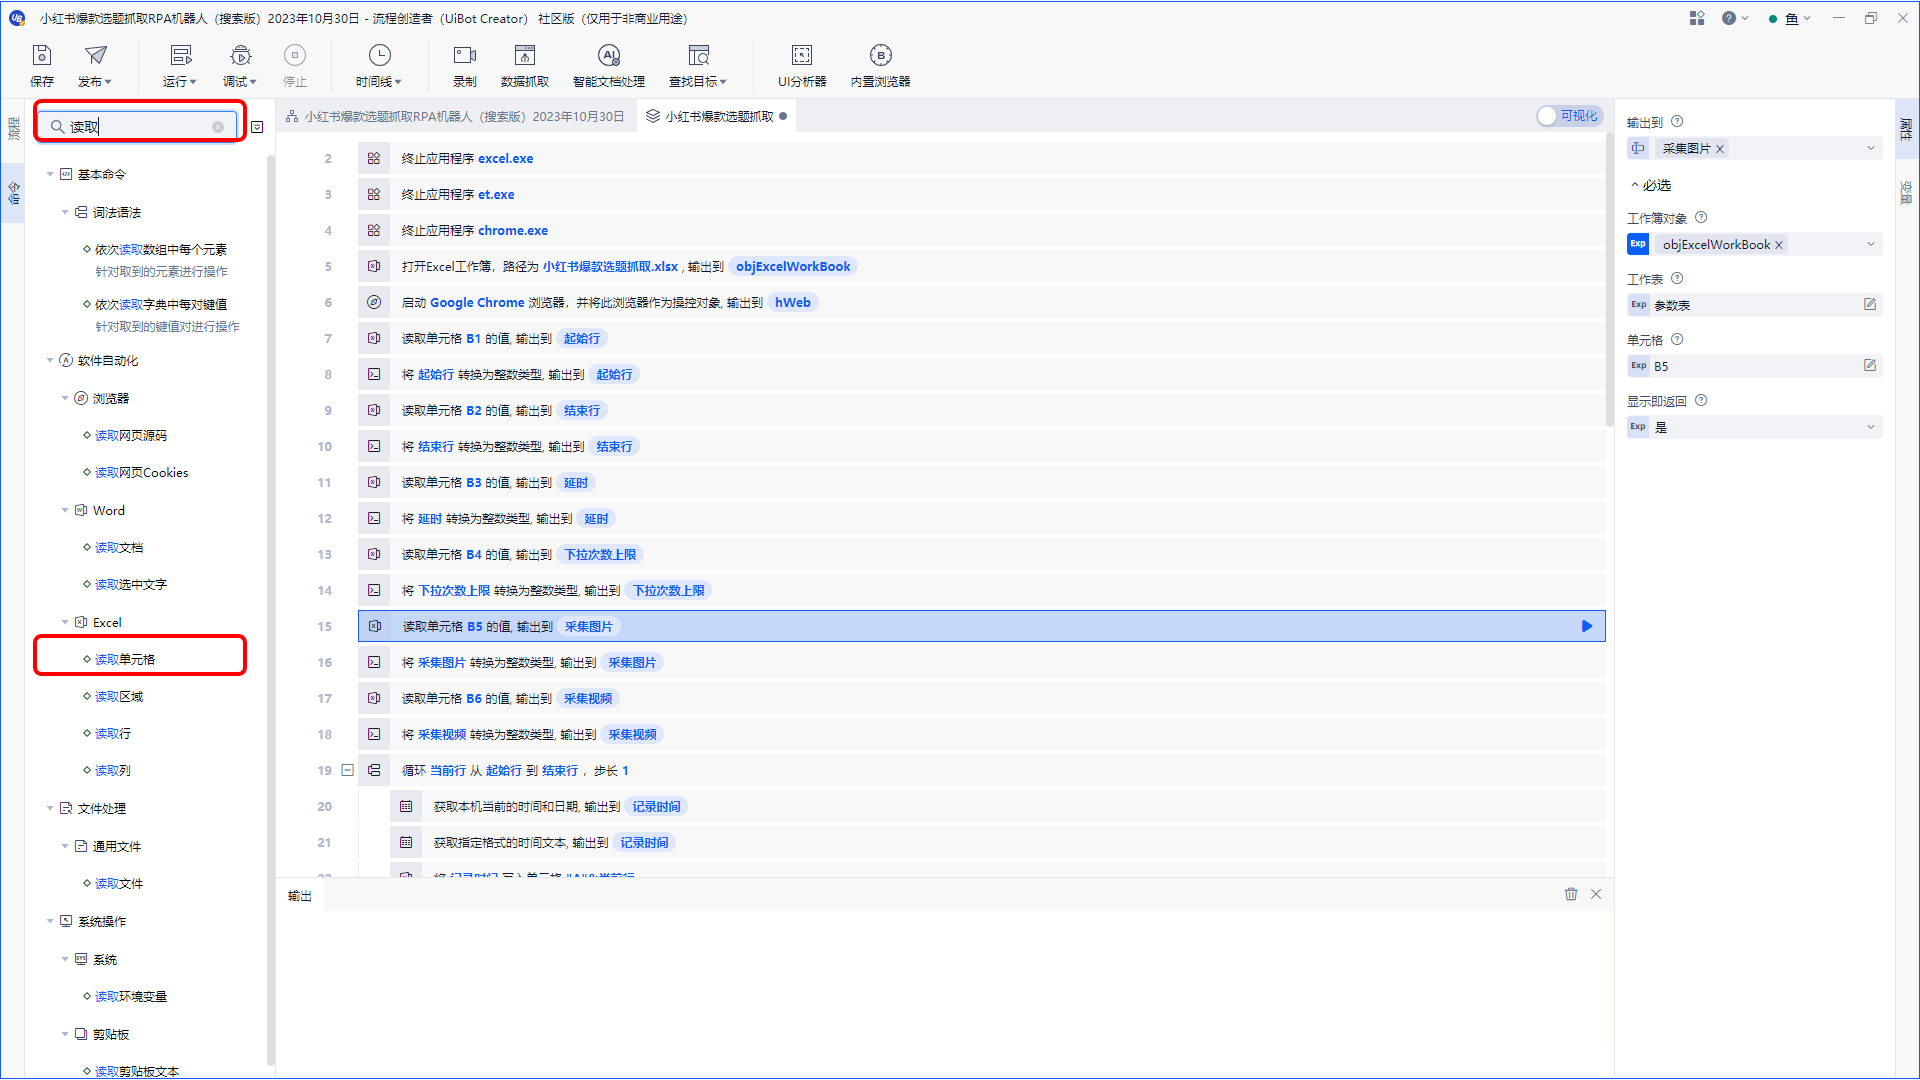Clear the output panel with the trash icon
1920x1080 pixels.
(1571, 894)
